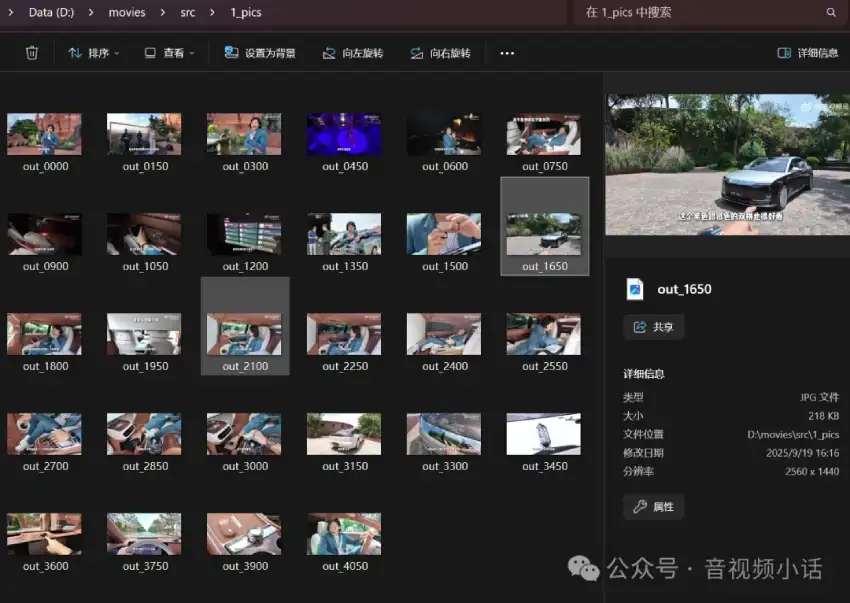
Task: Select the out_2100 thumbnail
Action: [x=244, y=333]
